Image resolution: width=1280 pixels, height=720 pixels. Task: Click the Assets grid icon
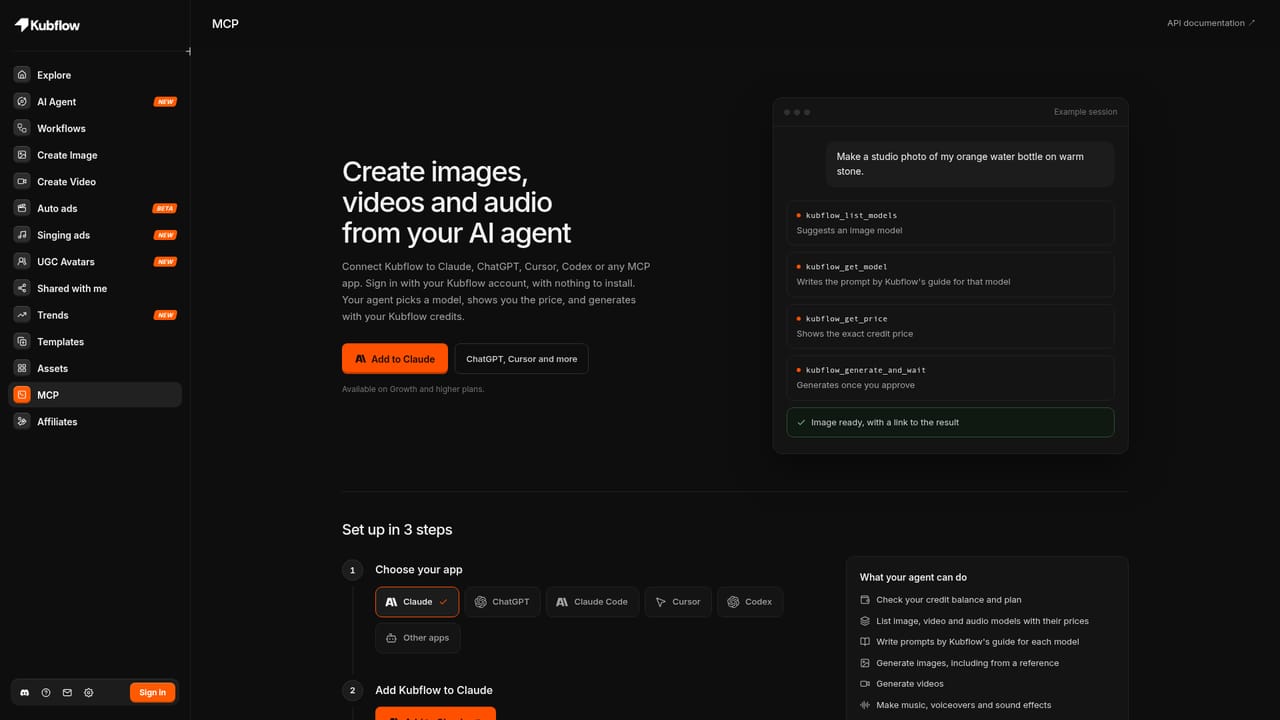(x=22, y=368)
